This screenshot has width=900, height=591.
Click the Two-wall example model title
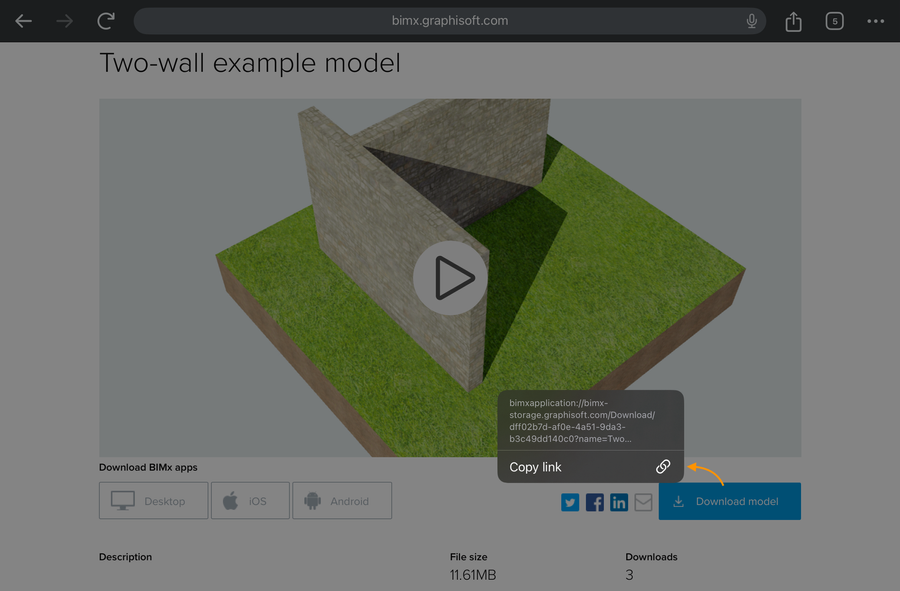[x=250, y=63]
